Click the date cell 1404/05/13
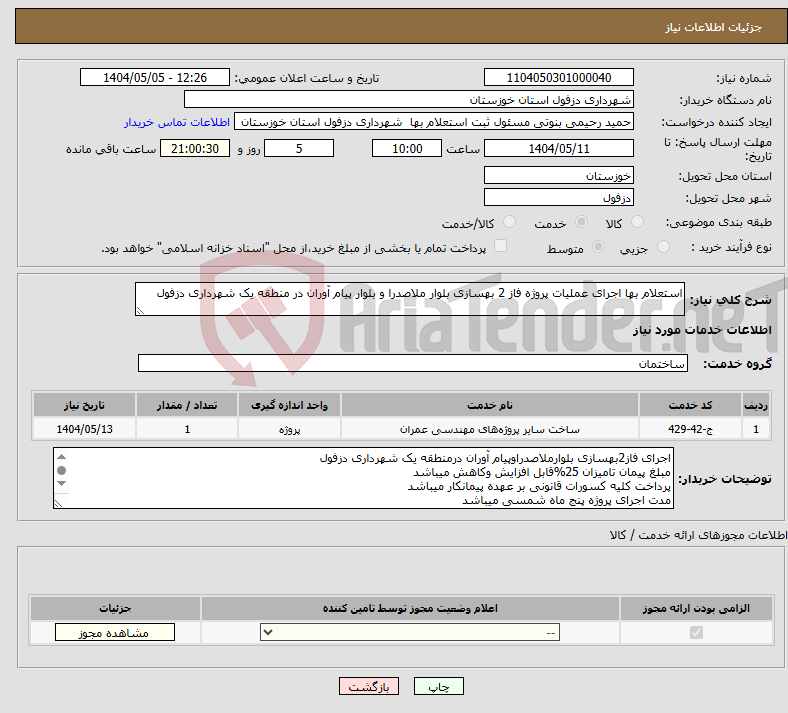This screenshot has width=788, height=713. [84, 429]
